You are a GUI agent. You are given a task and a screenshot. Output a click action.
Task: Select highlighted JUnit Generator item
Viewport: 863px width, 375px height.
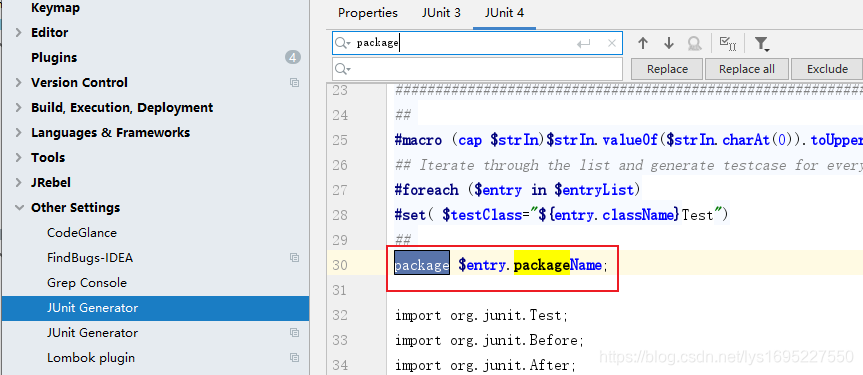click(x=155, y=308)
